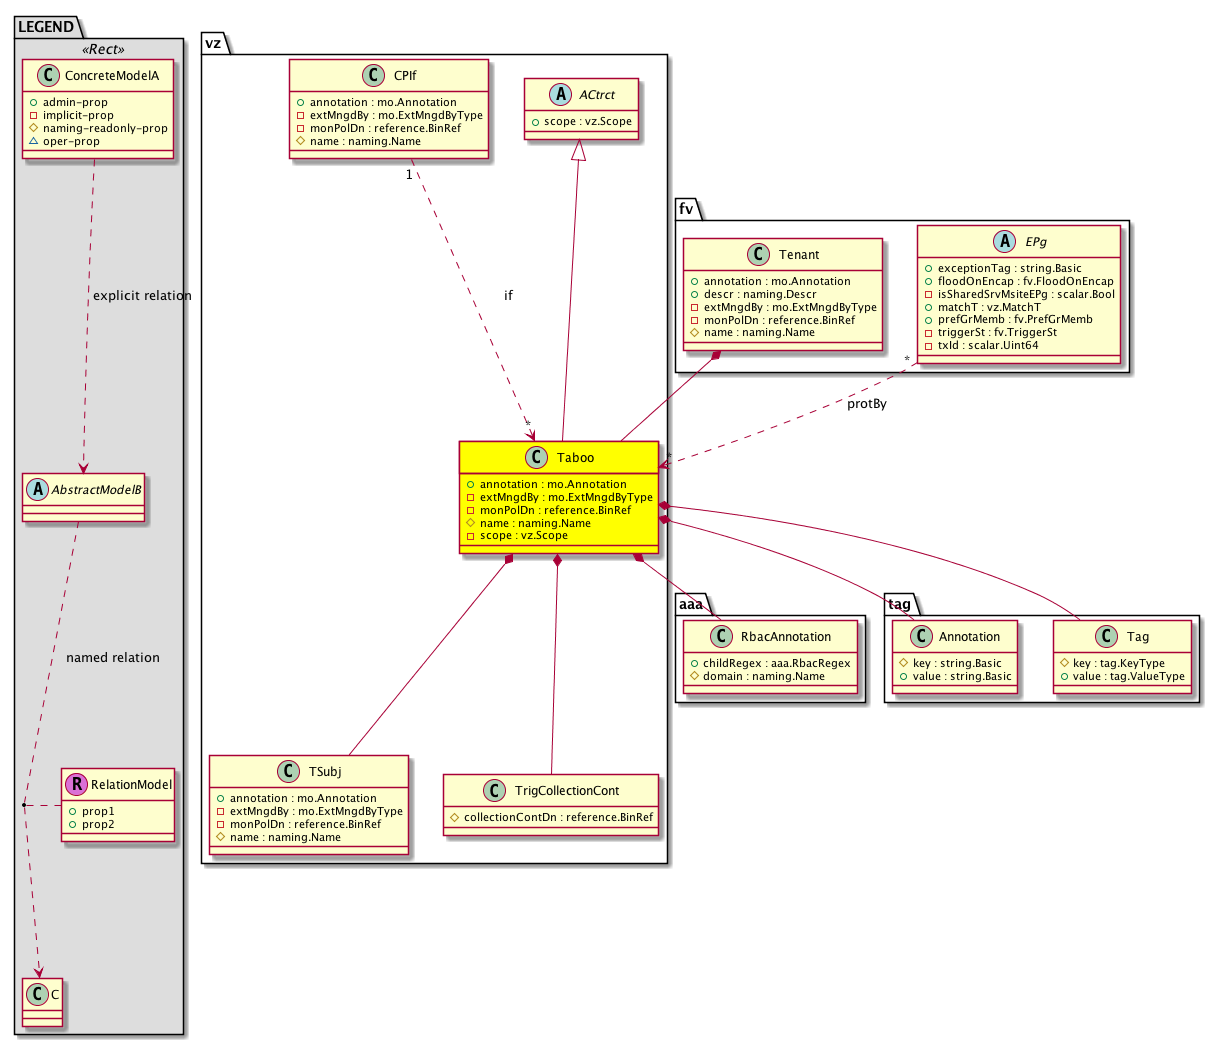Click the pink R icon of RelationModel
The width and height of the screenshot is (1220, 1045).
coord(76,785)
